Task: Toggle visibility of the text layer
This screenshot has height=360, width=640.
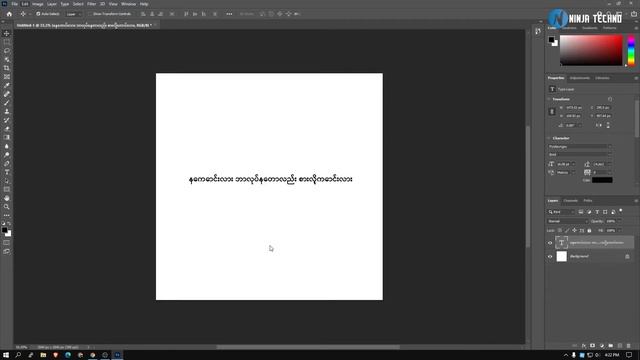Action: point(550,243)
